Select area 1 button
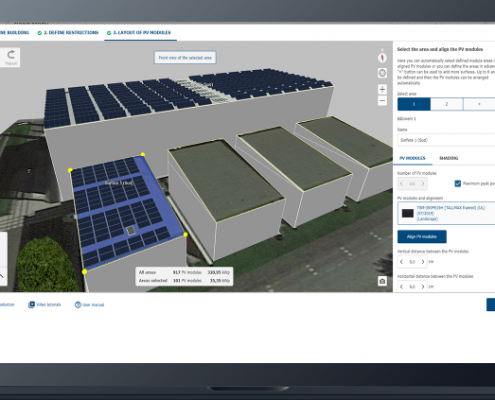Viewport: 495px width, 400px height. [414, 104]
